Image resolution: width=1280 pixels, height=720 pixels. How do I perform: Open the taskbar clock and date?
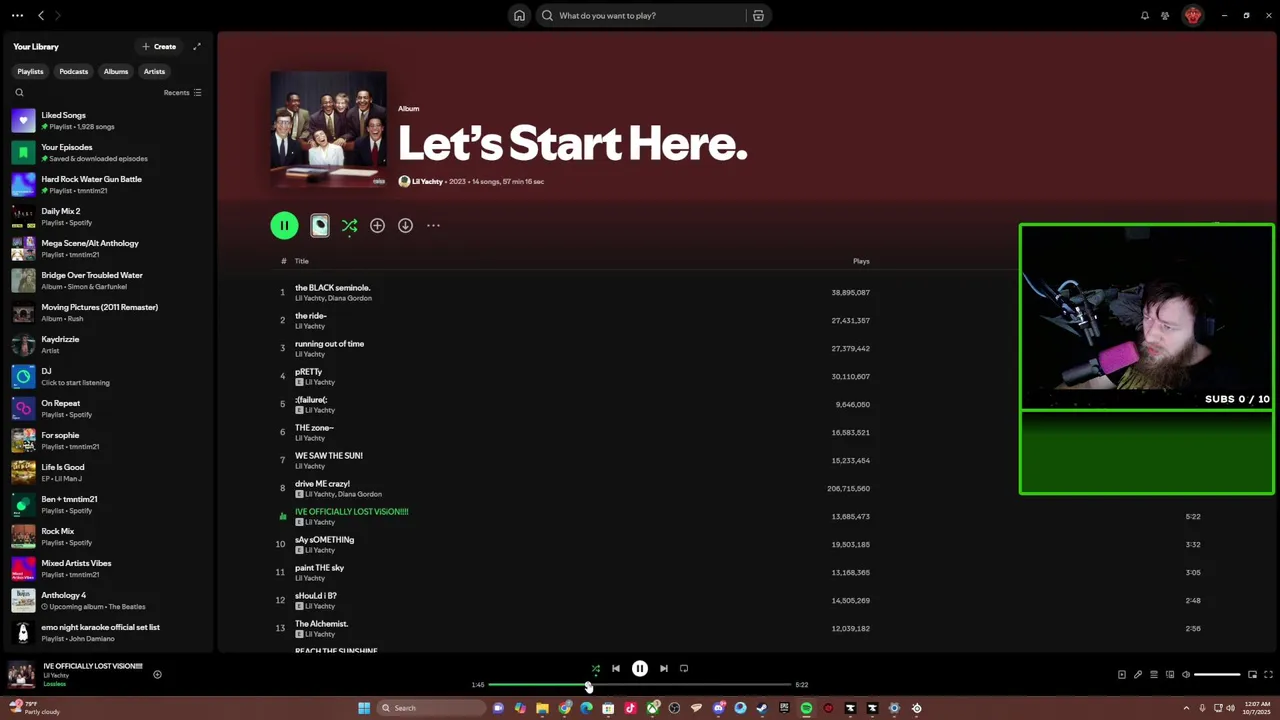click(x=1257, y=708)
